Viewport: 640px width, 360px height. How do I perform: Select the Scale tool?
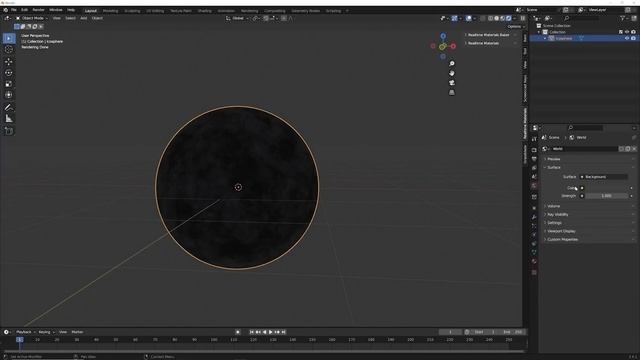[x=9, y=84]
